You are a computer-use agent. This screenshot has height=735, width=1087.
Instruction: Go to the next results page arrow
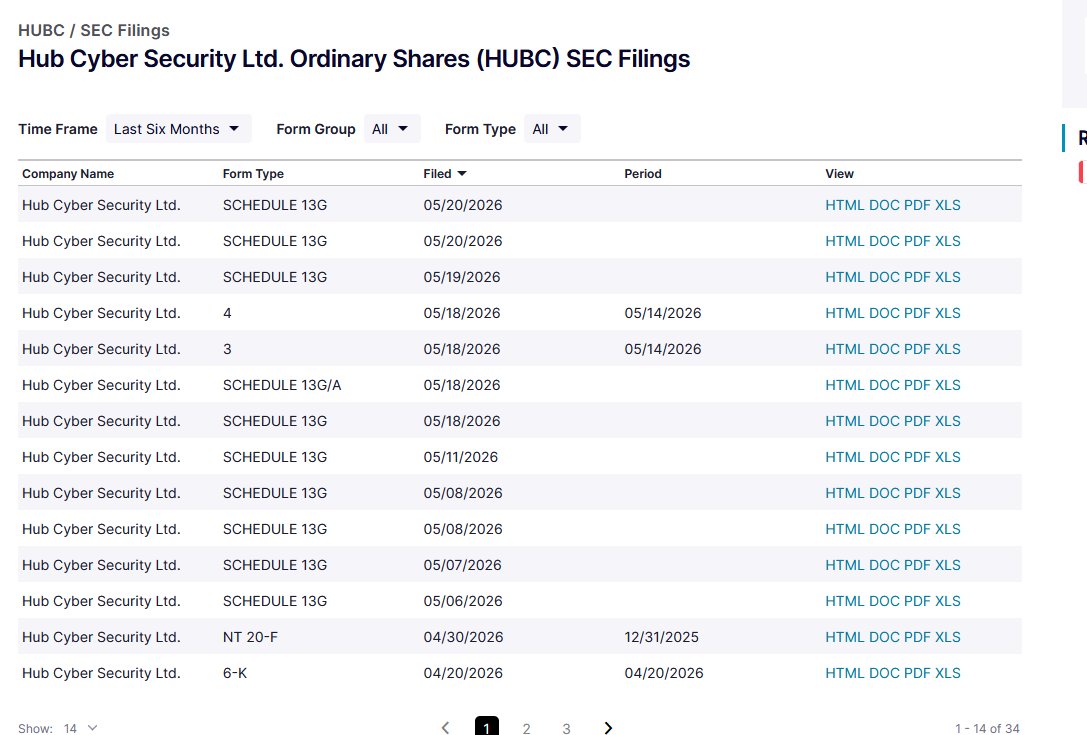pyautogui.click(x=608, y=727)
